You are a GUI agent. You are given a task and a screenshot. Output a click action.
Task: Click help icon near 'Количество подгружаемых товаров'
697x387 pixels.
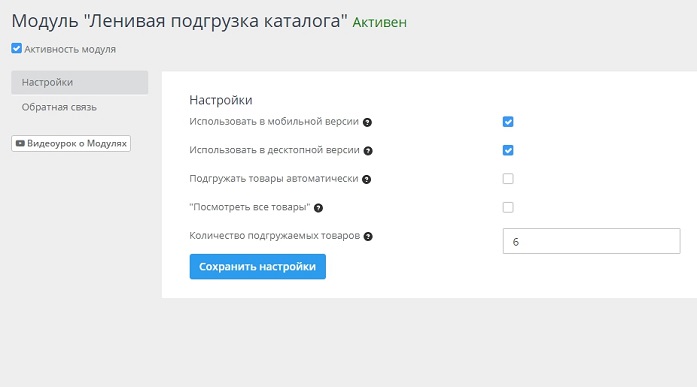click(368, 236)
